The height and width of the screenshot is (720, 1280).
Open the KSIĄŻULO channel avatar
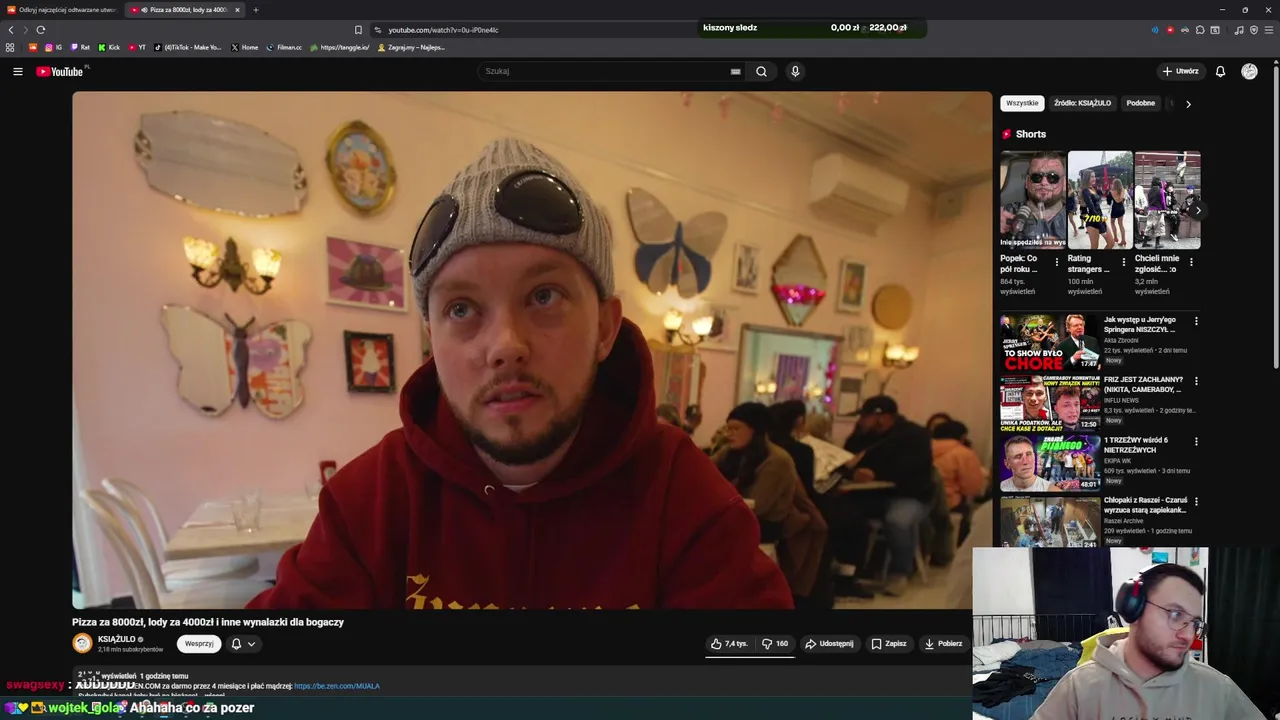tap(82, 644)
